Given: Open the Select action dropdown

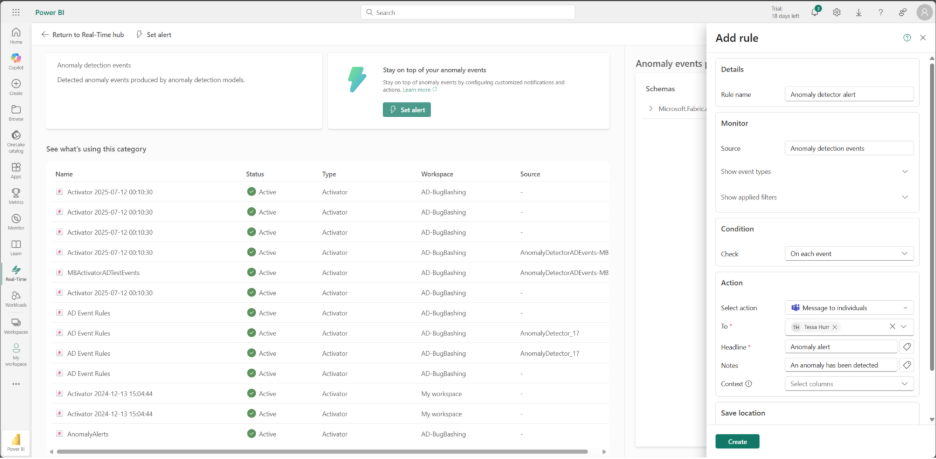Looking at the screenshot, I should point(849,308).
